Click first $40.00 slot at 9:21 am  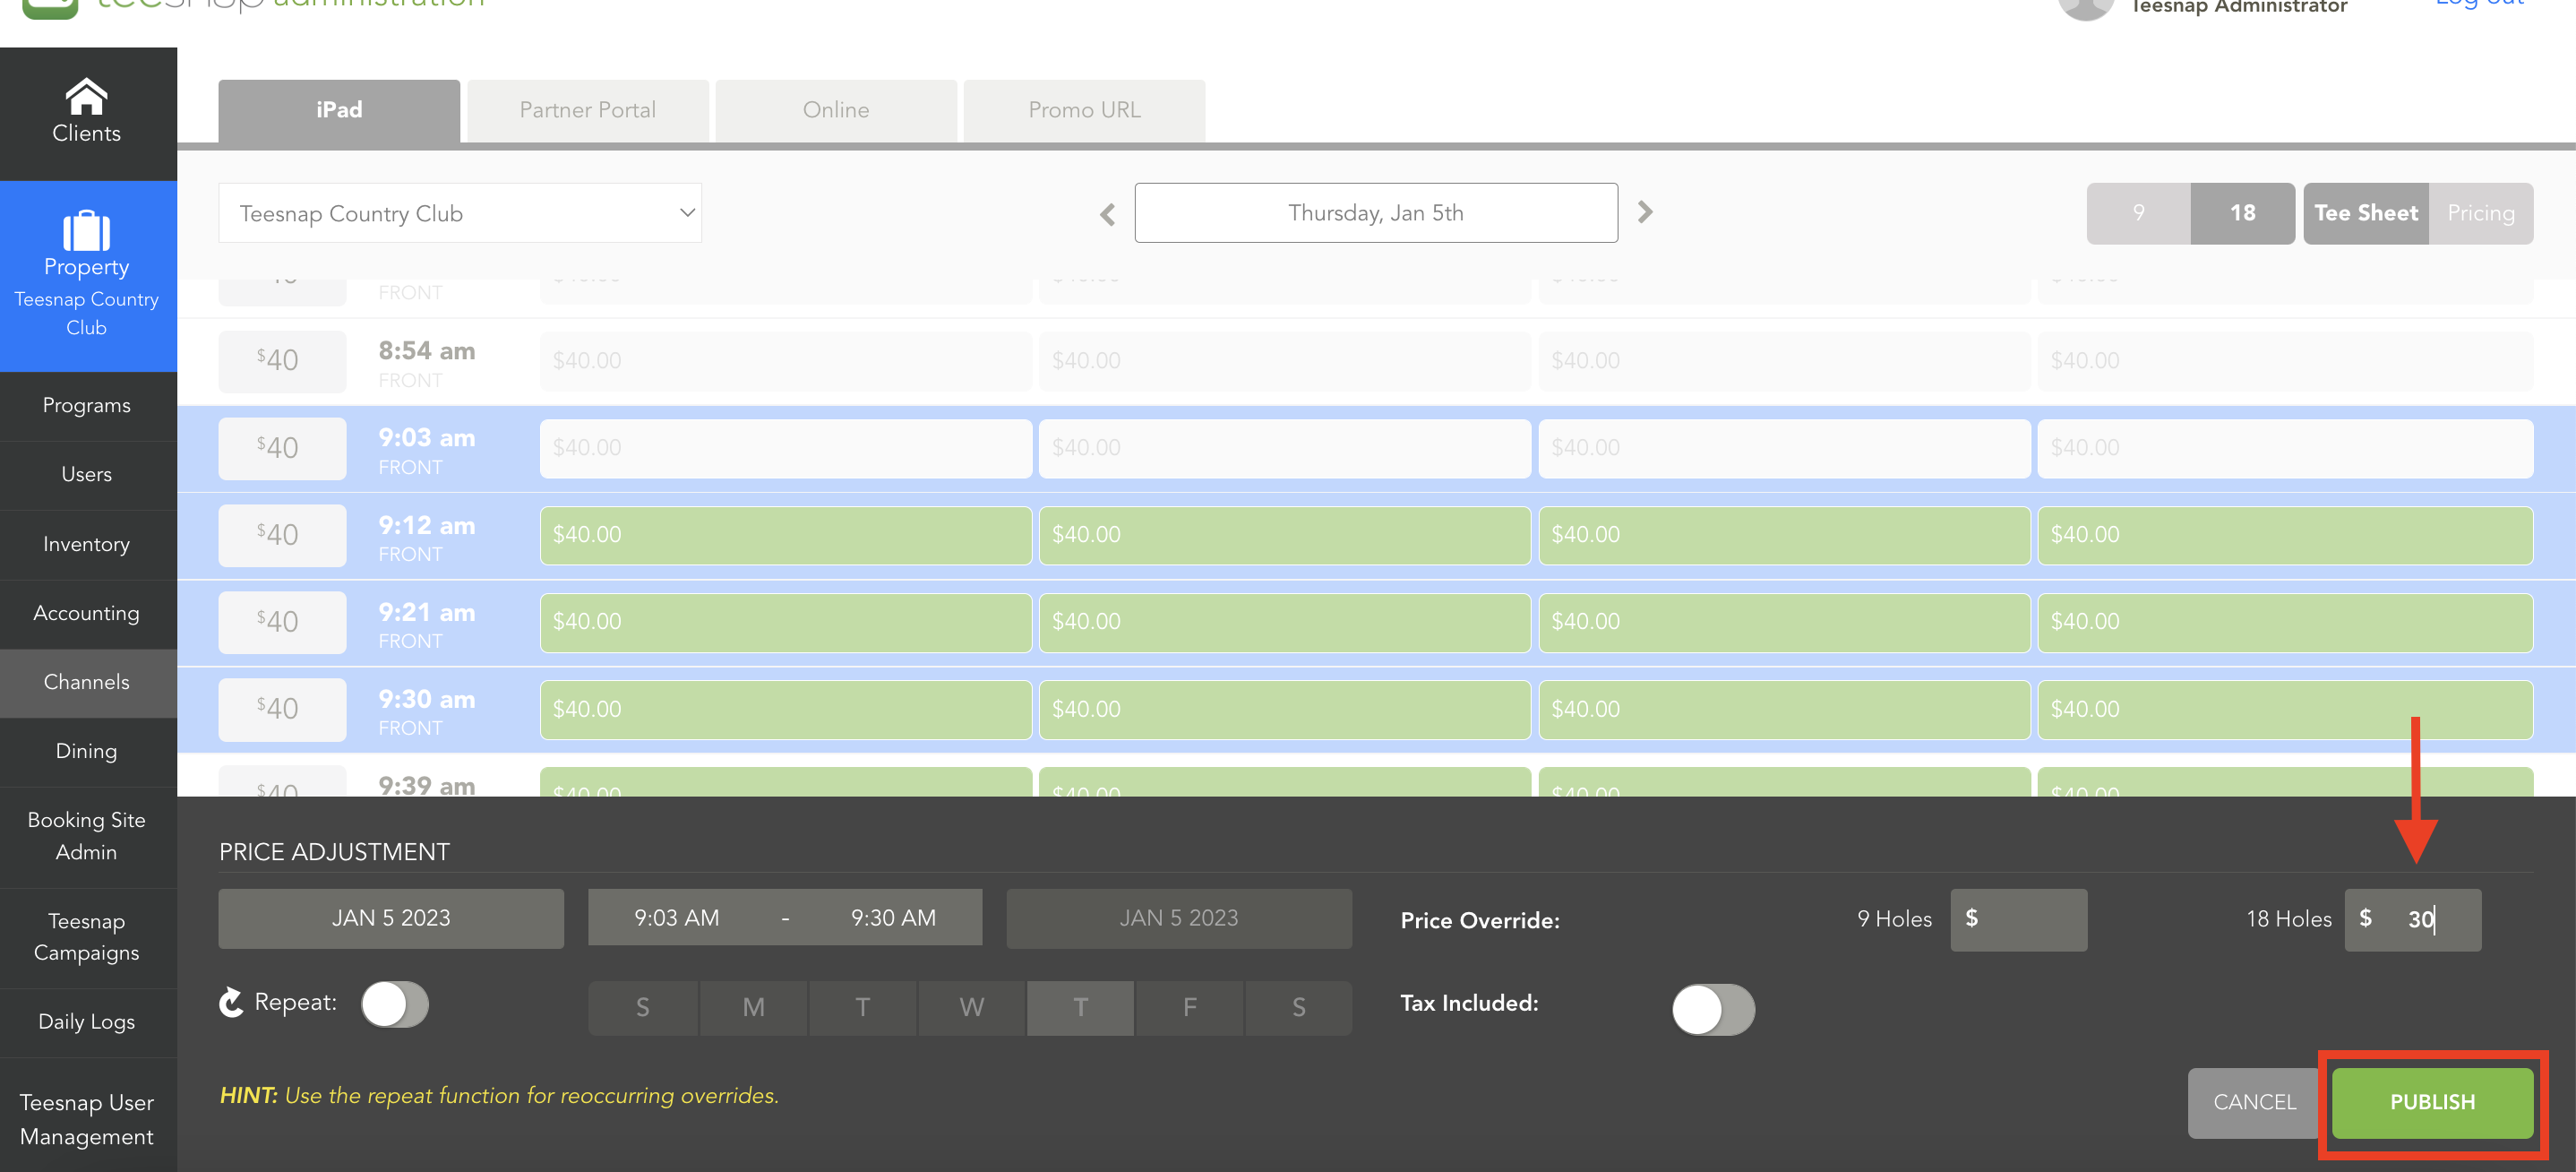(786, 622)
